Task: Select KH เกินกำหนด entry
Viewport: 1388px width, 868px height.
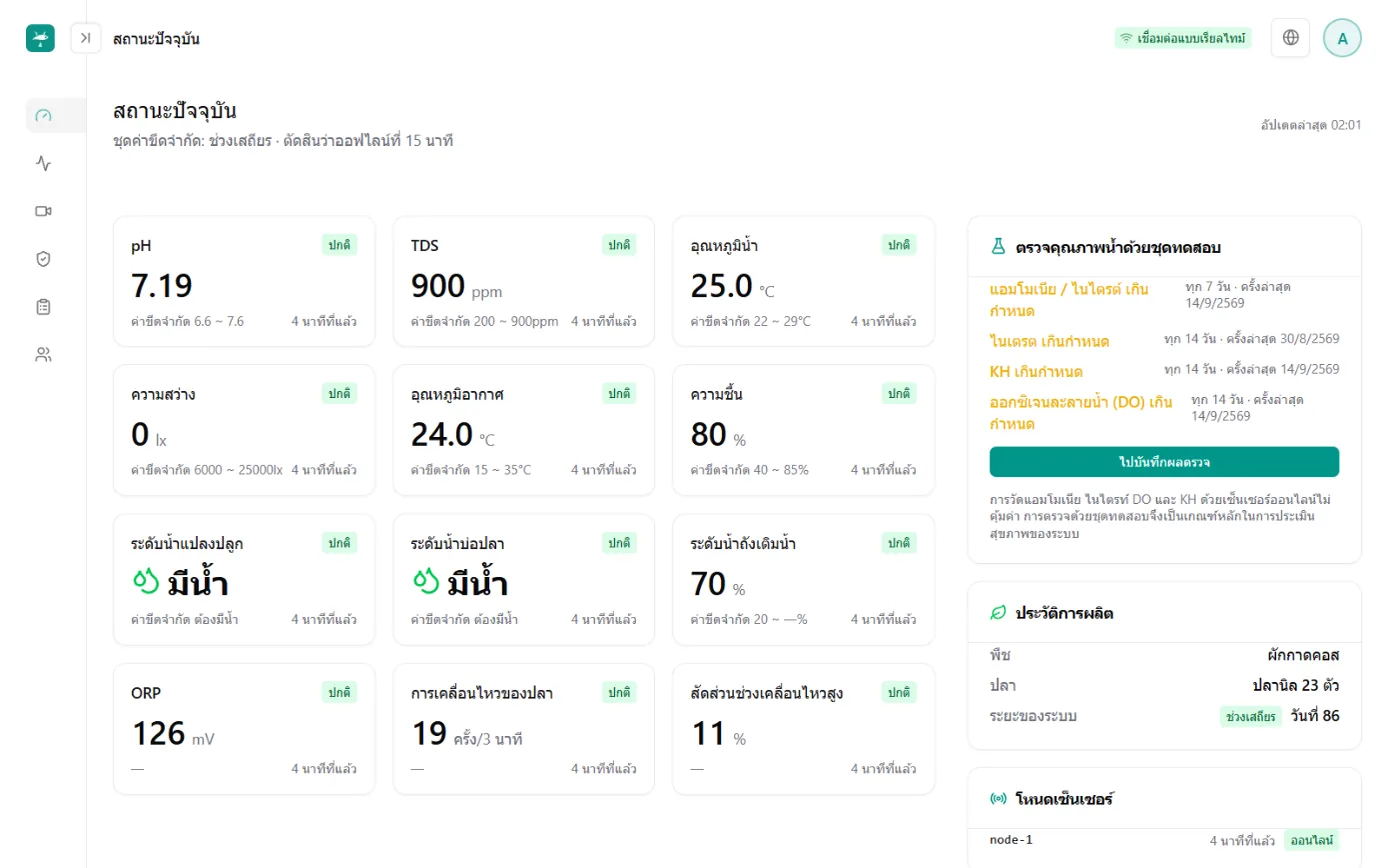Action: [x=1036, y=371]
